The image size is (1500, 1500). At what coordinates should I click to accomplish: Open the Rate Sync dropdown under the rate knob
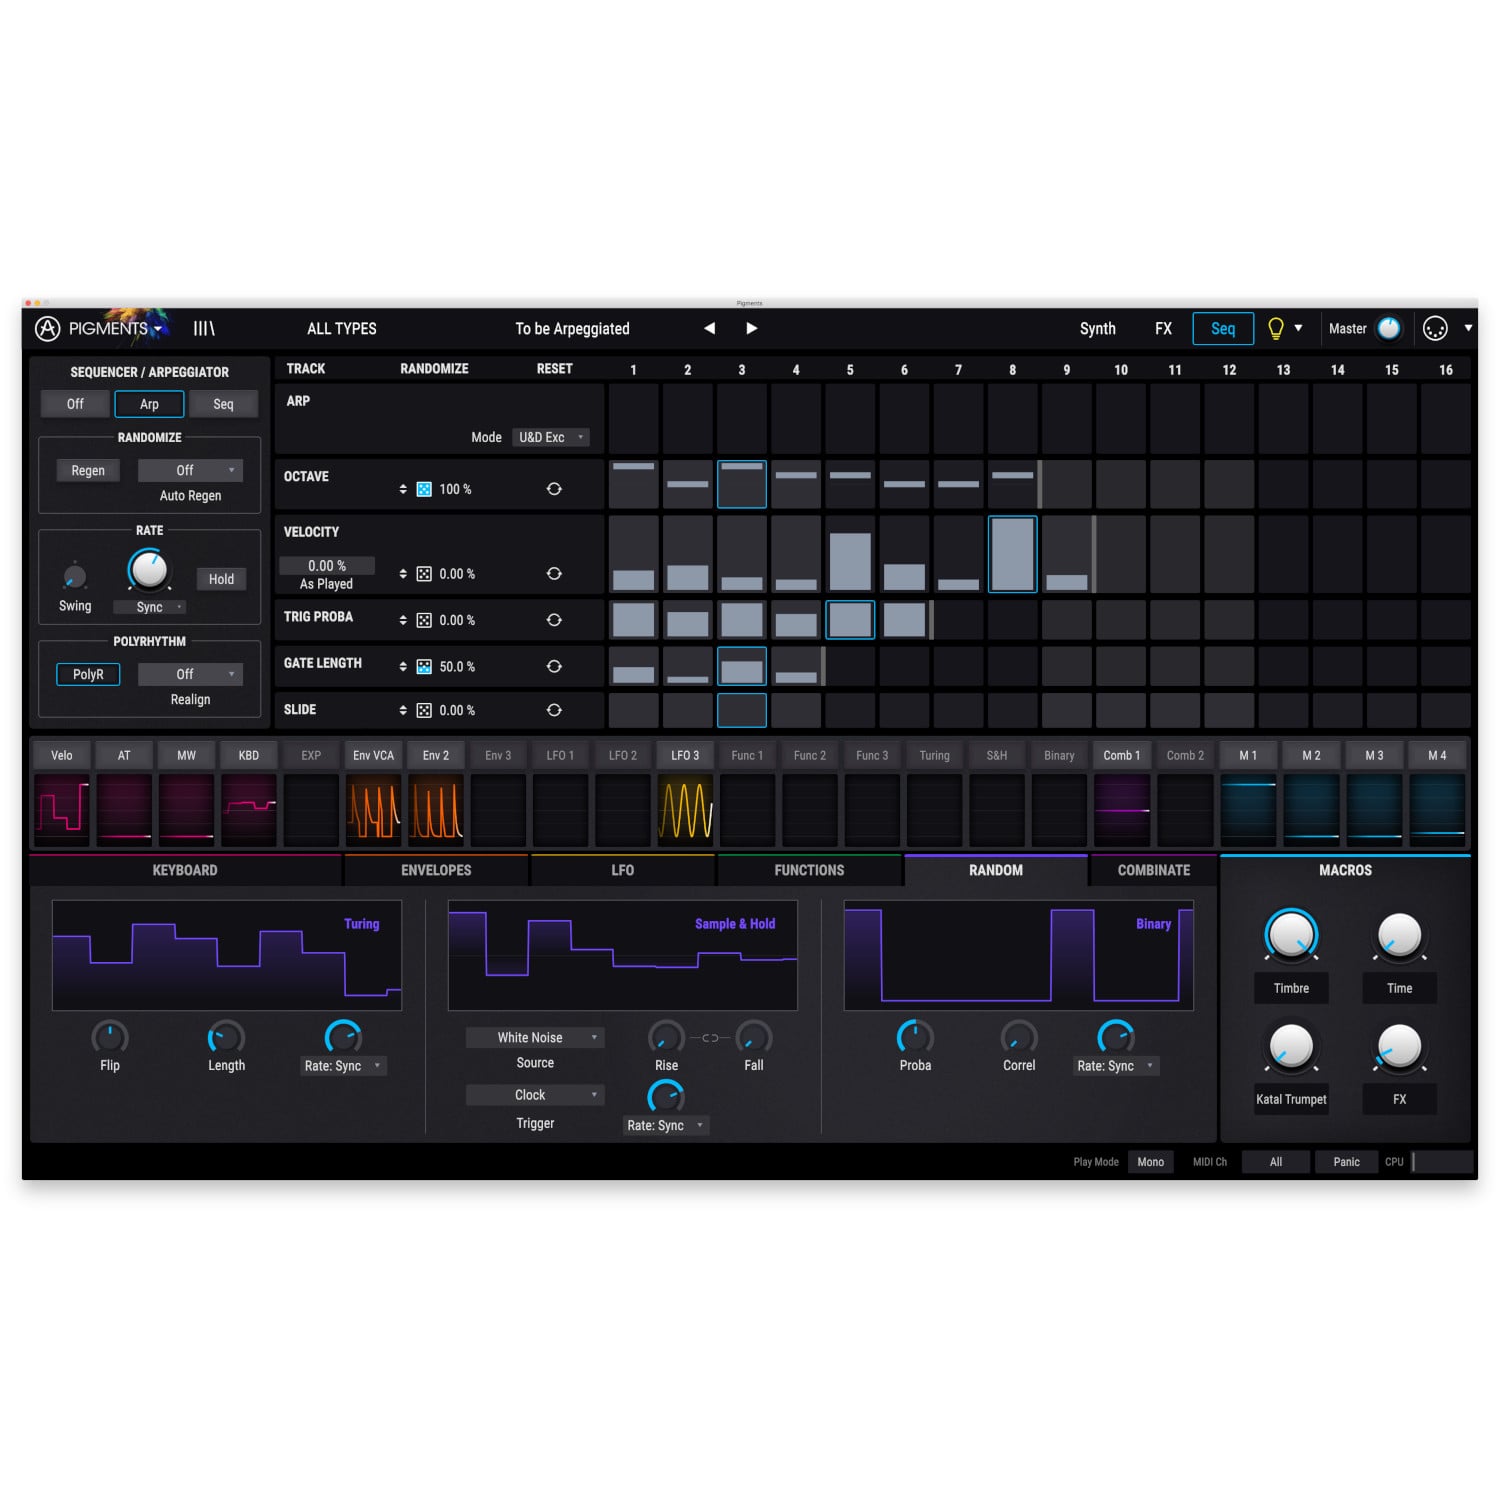(x=150, y=607)
